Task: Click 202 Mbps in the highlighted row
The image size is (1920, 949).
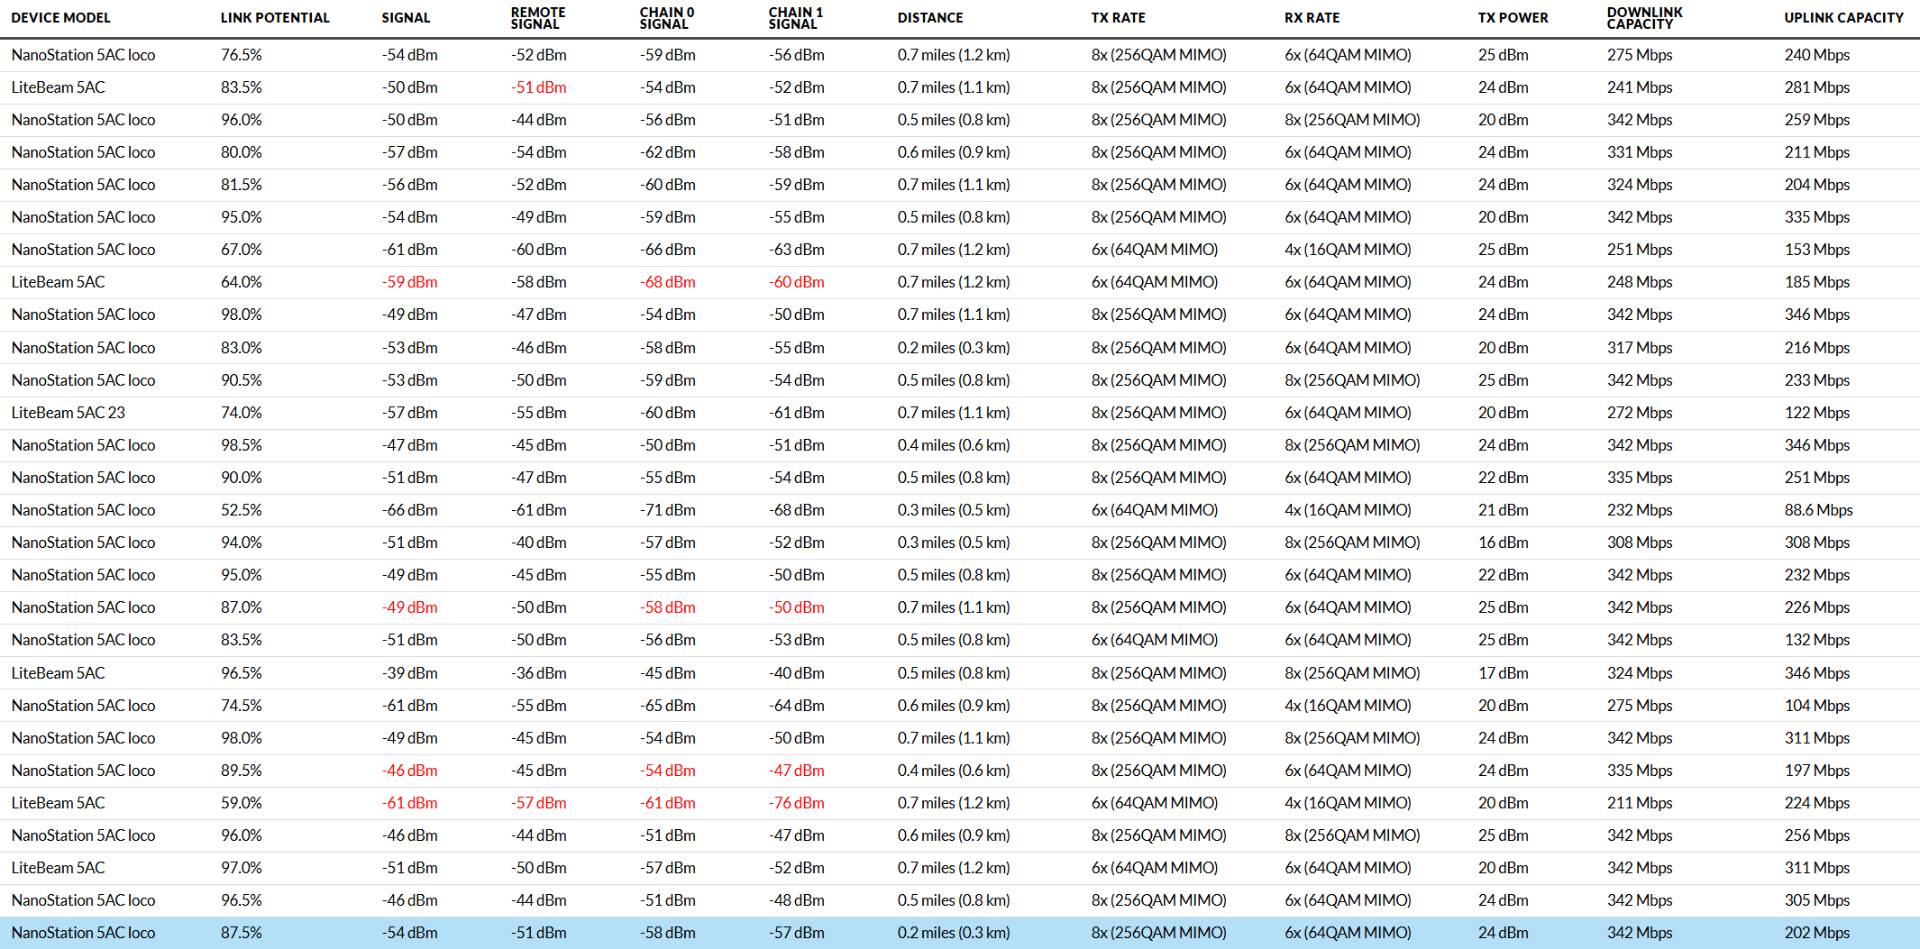Action: tap(1817, 933)
